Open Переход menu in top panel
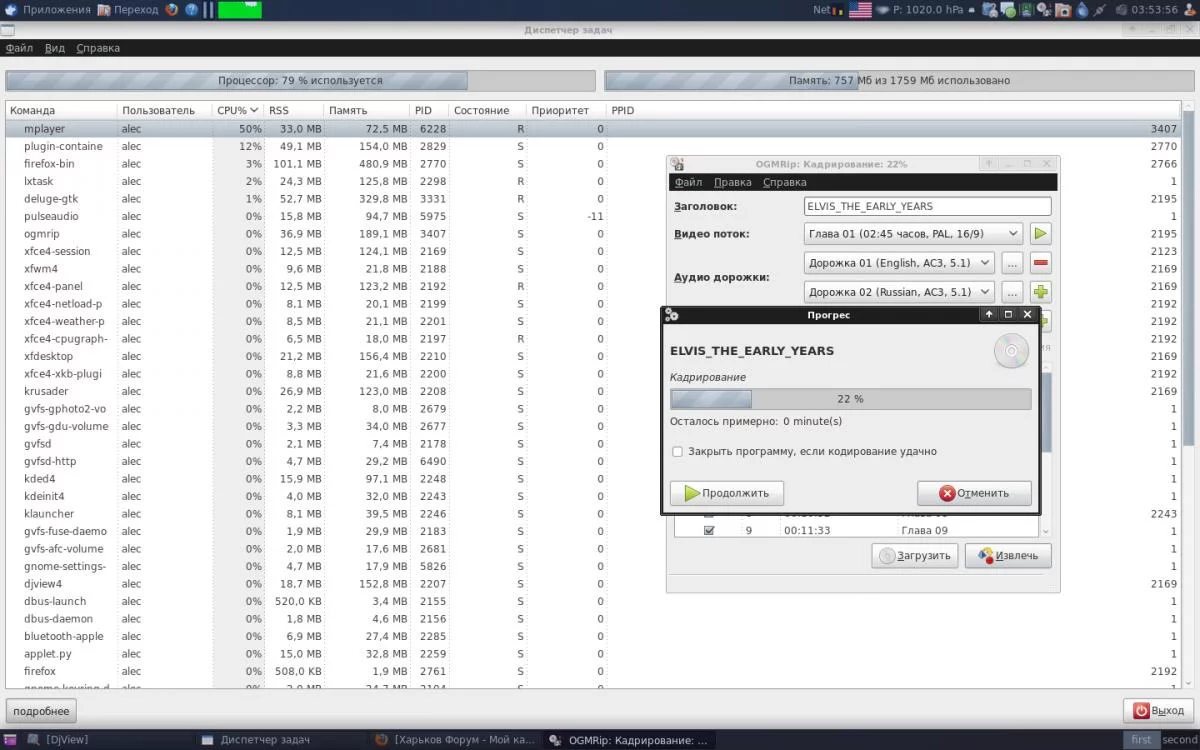This screenshot has width=1200, height=750. tap(129, 9)
